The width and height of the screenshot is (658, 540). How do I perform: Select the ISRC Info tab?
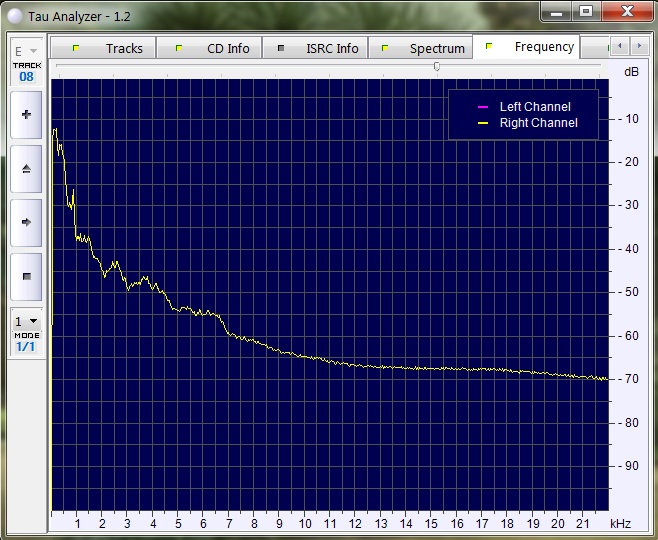click(x=319, y=48)
